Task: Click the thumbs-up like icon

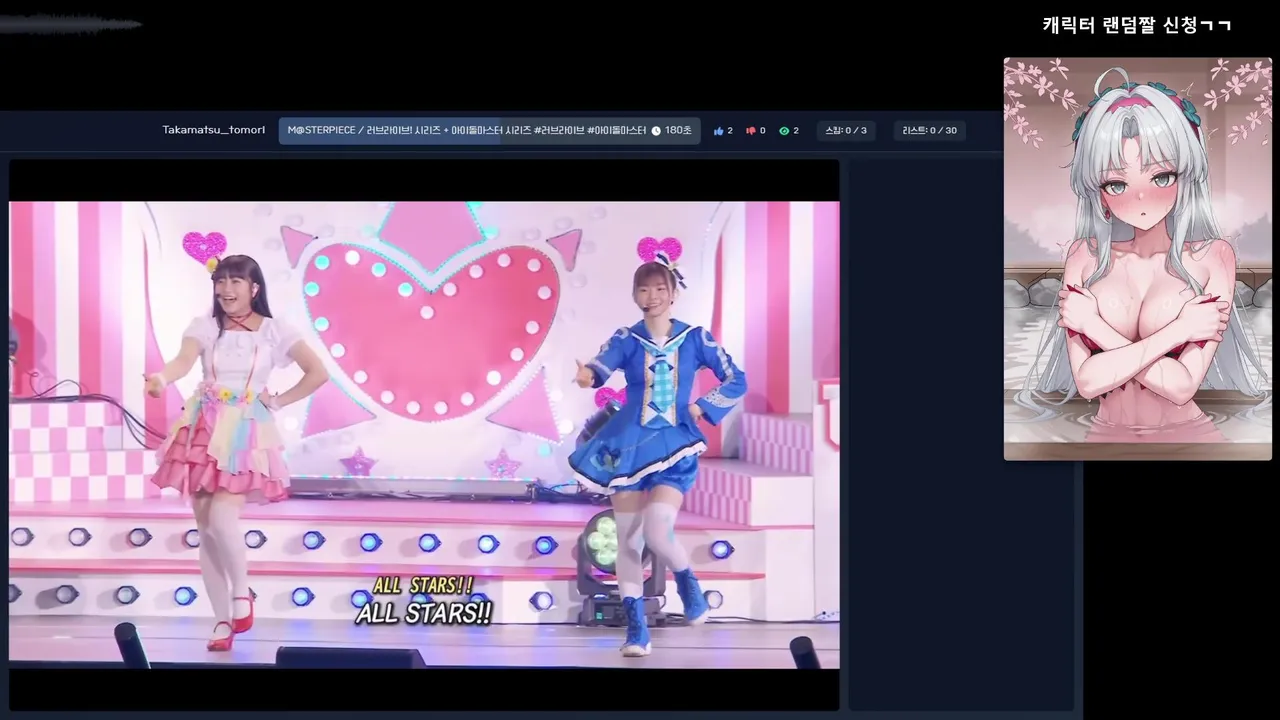Action: point(718,131)
